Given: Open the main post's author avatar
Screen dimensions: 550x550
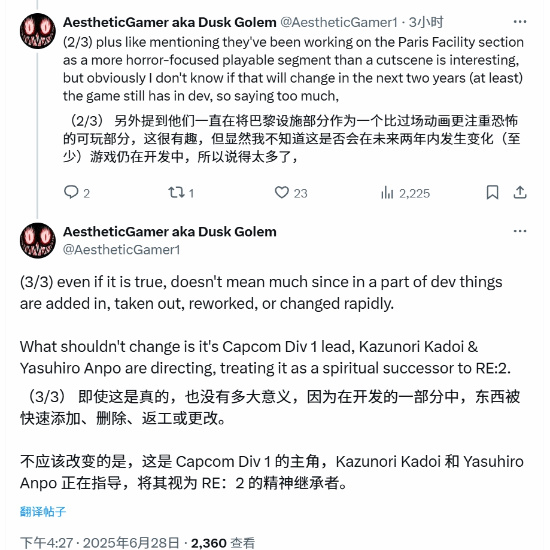Looking at the screenshot, I should click(38, 241).
